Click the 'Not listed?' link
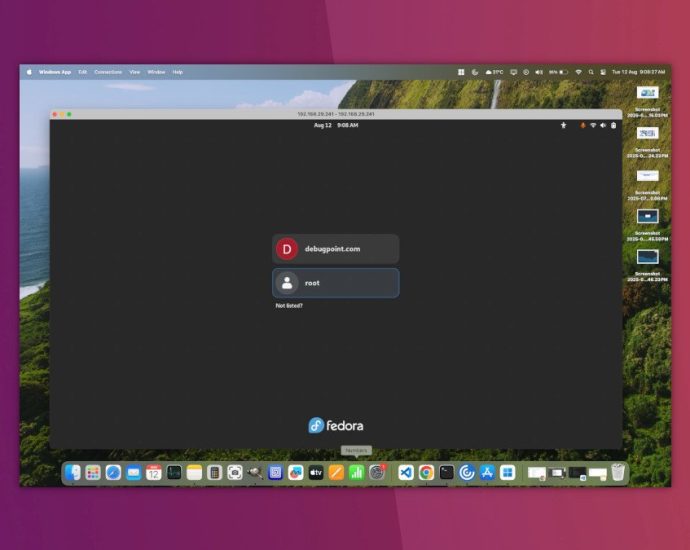This screenshot has width=690, height=550. pyautogui.click(x=289, y=306)
